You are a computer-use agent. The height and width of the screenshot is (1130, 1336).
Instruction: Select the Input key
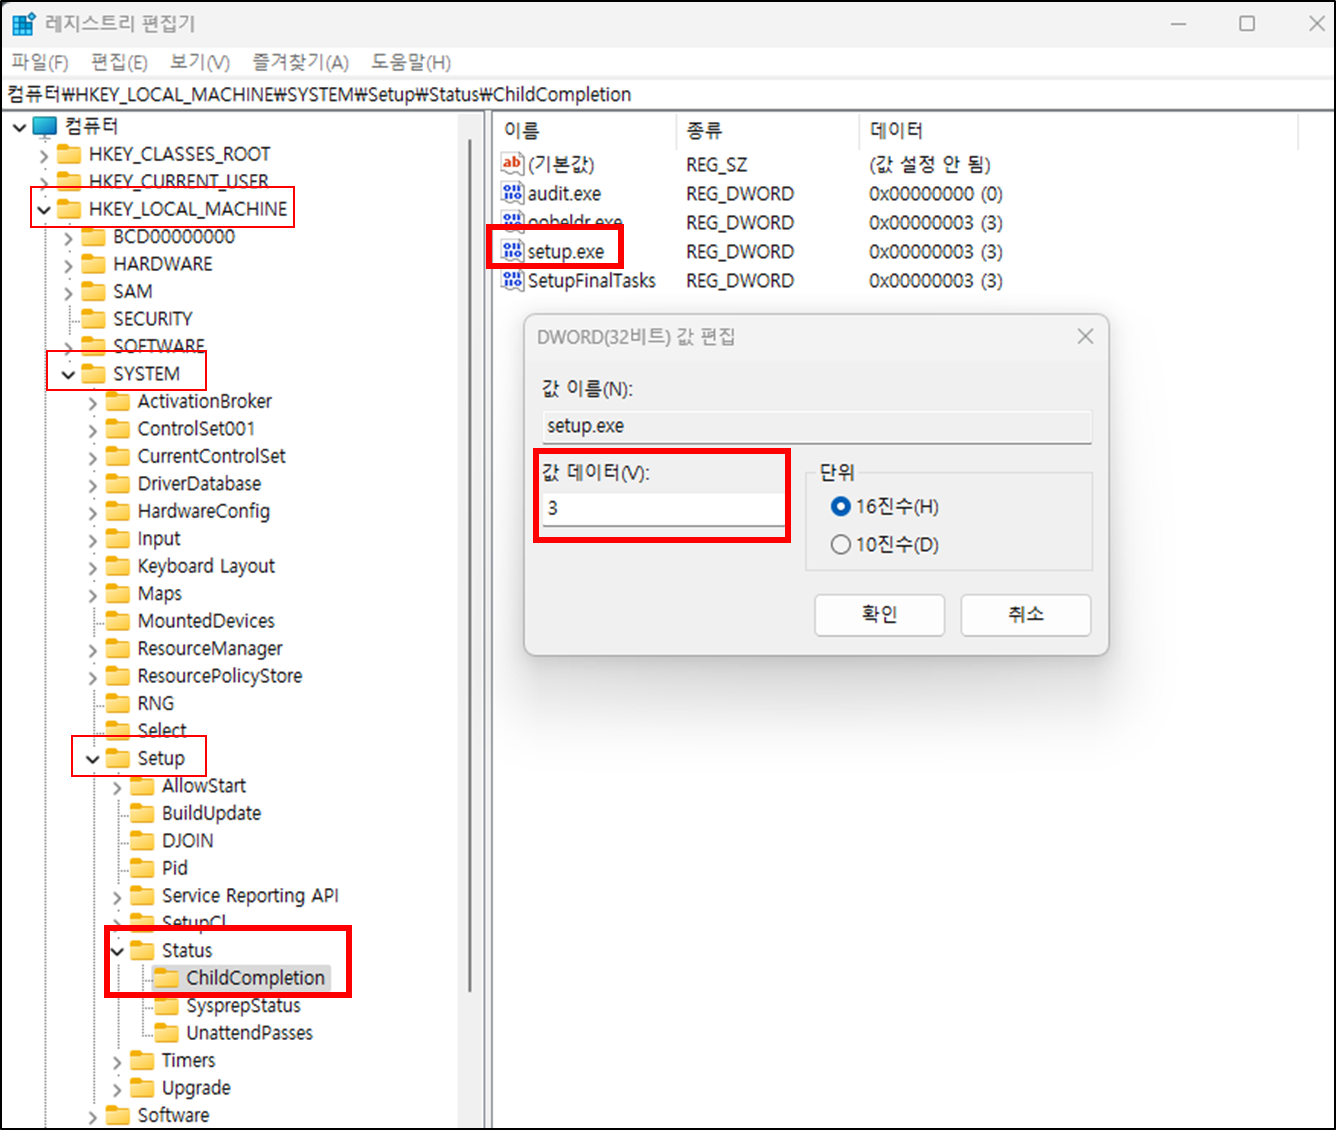(x=159, y=539)
